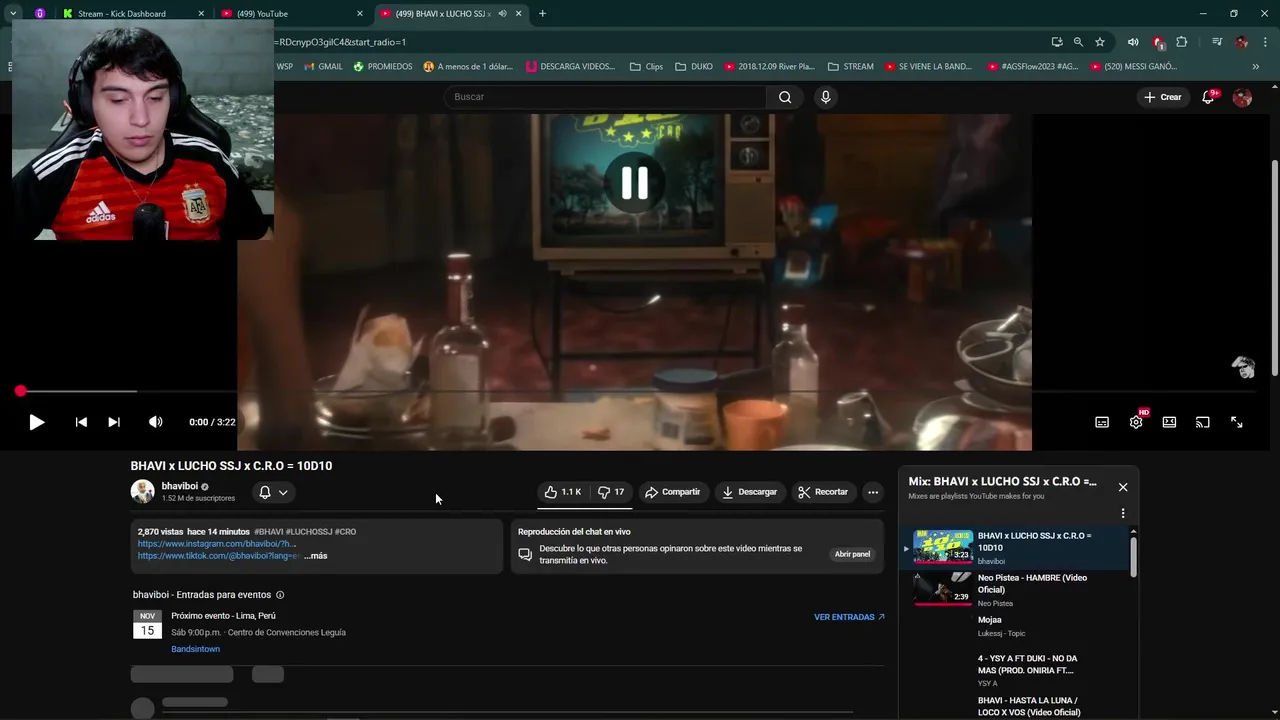Show more bookmarks with the double chevron
The image size is (1280, 720).
[x=1256, y=66]
